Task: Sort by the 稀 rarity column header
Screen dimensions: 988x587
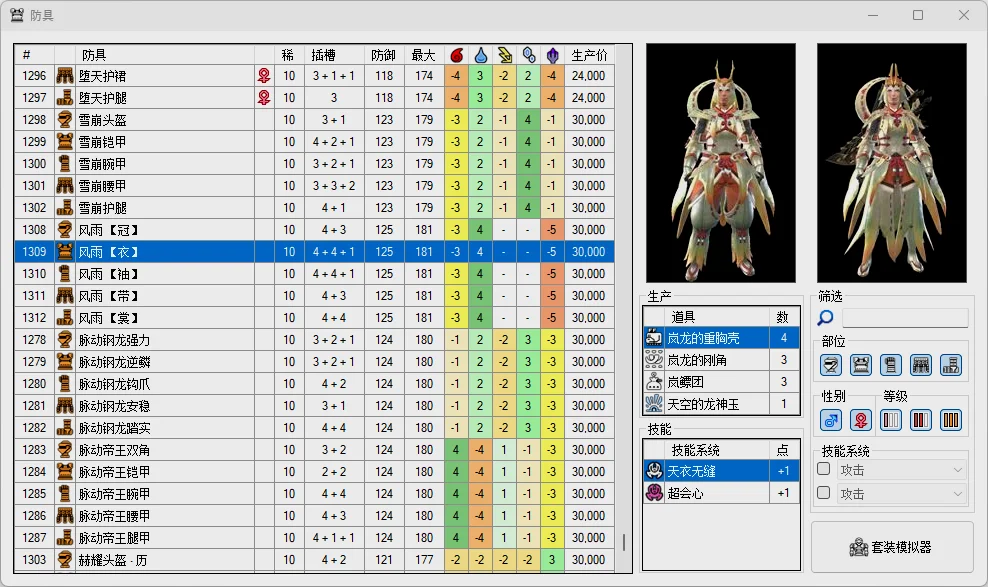Action: click(x=289, y=55)
